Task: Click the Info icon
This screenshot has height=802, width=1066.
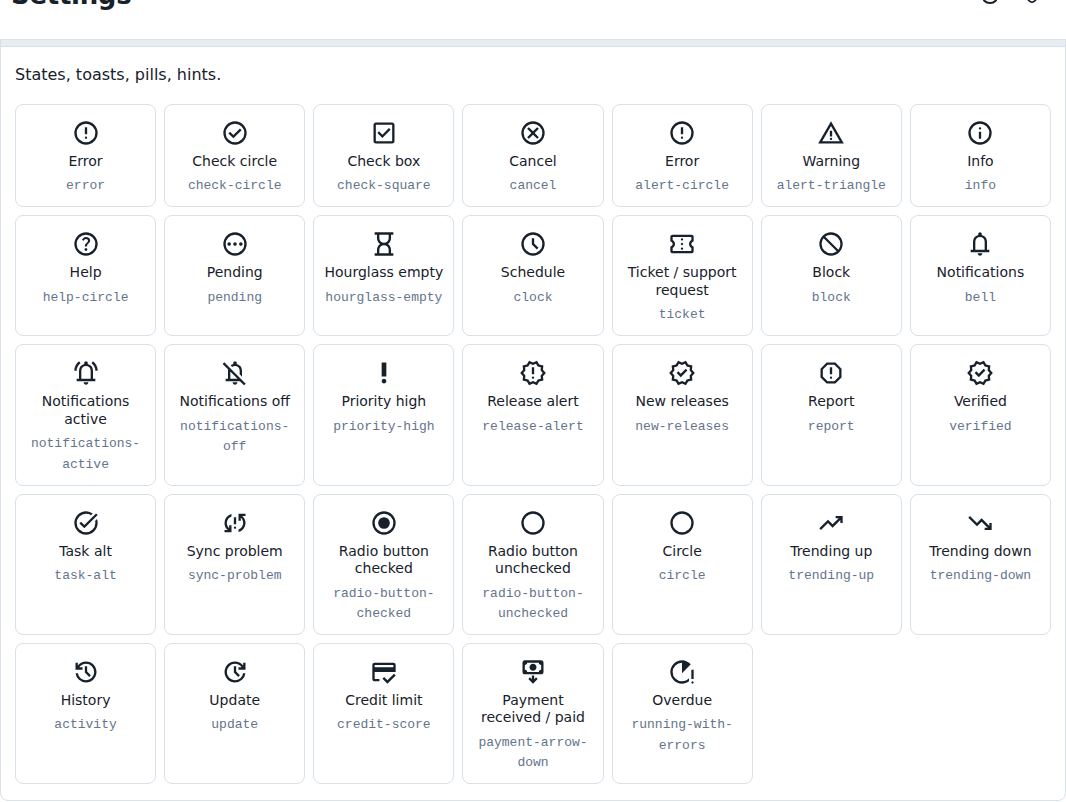Action: 980,133
